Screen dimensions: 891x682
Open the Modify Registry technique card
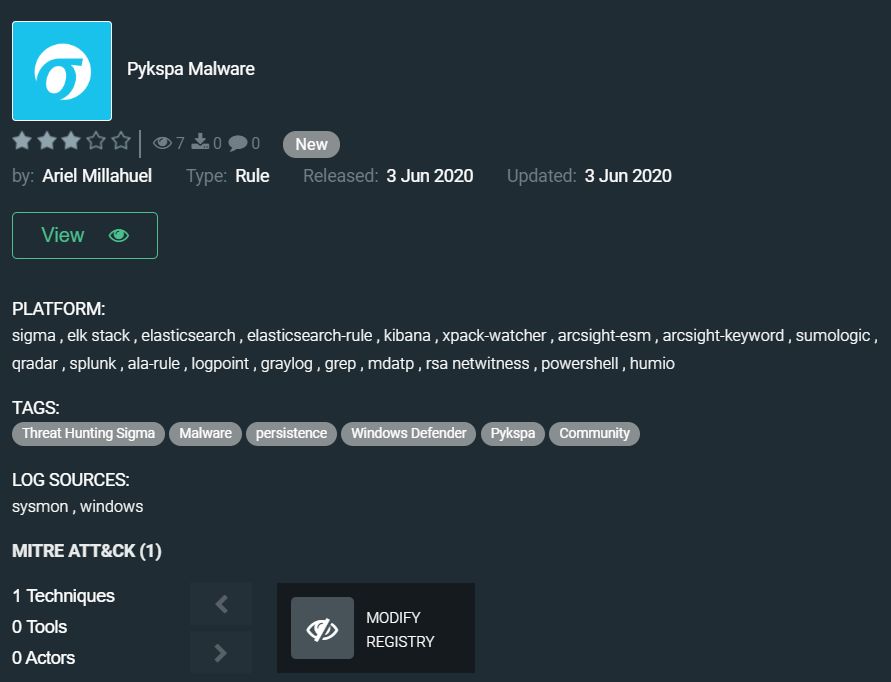click(x=376, y=628)
